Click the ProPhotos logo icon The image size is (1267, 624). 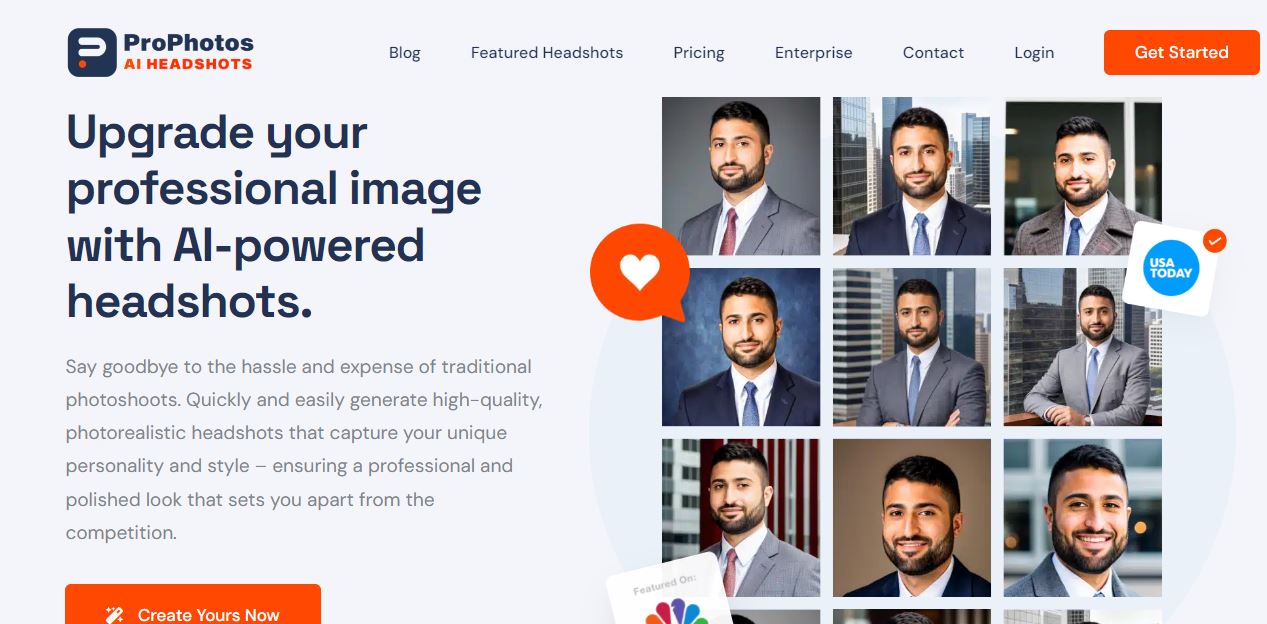click(92, 53)
